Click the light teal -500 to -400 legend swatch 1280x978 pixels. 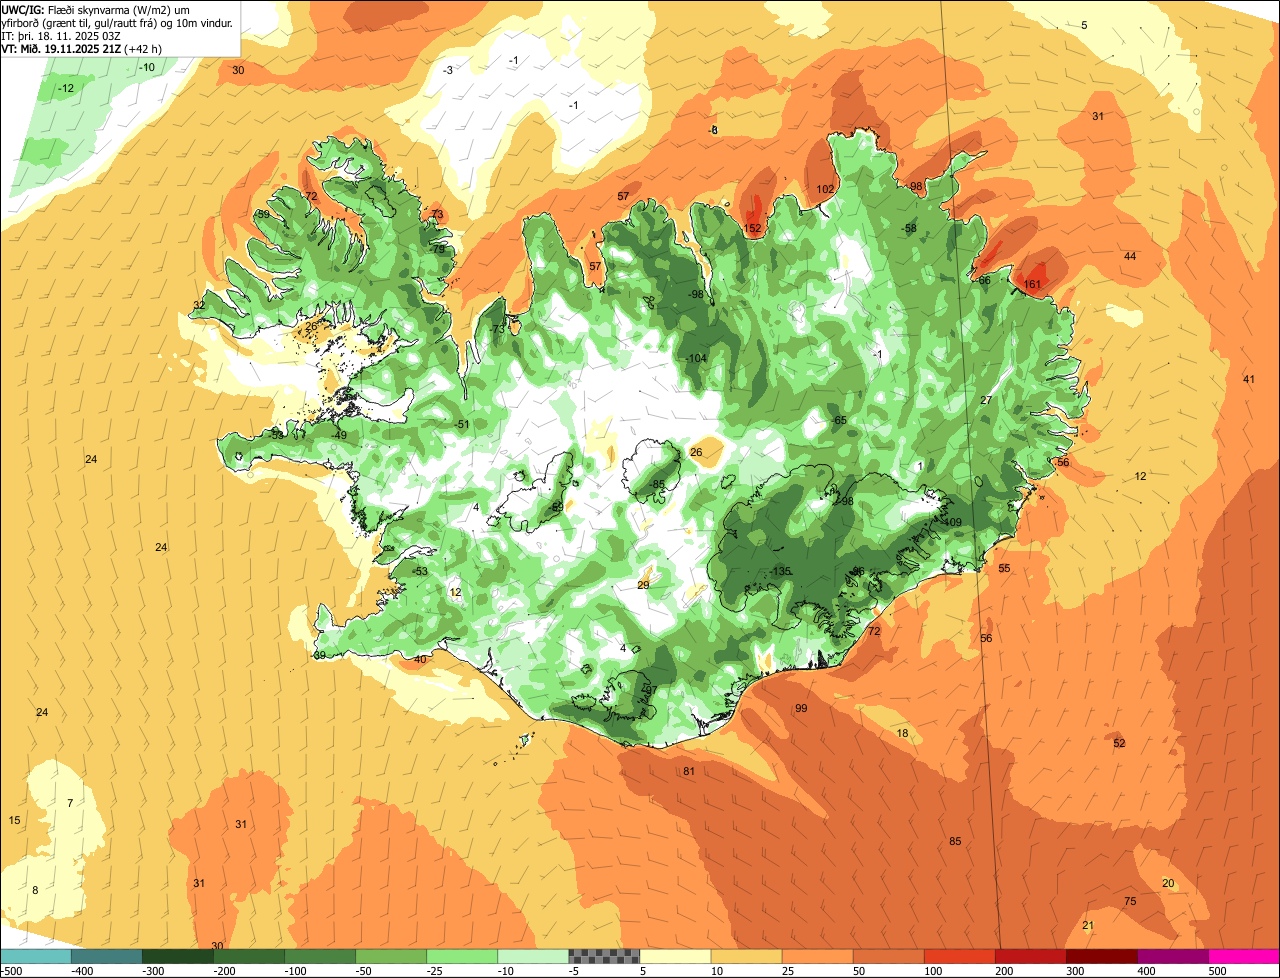click(35, 955)
